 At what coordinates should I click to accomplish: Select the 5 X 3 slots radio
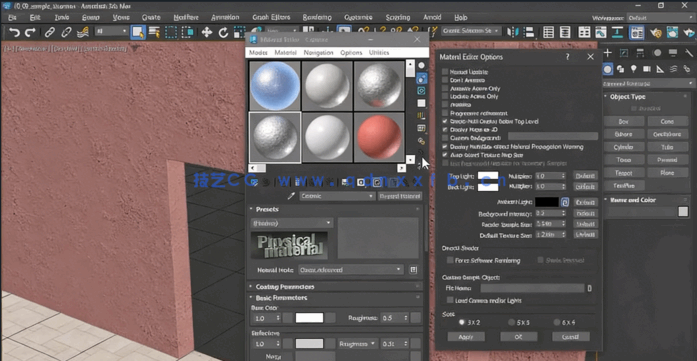click(511, 322)
